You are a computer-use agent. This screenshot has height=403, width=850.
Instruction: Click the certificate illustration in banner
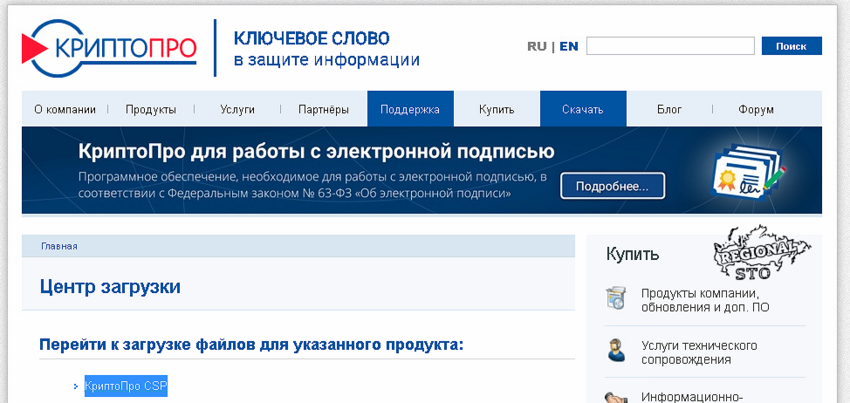[x=749, y=172]
